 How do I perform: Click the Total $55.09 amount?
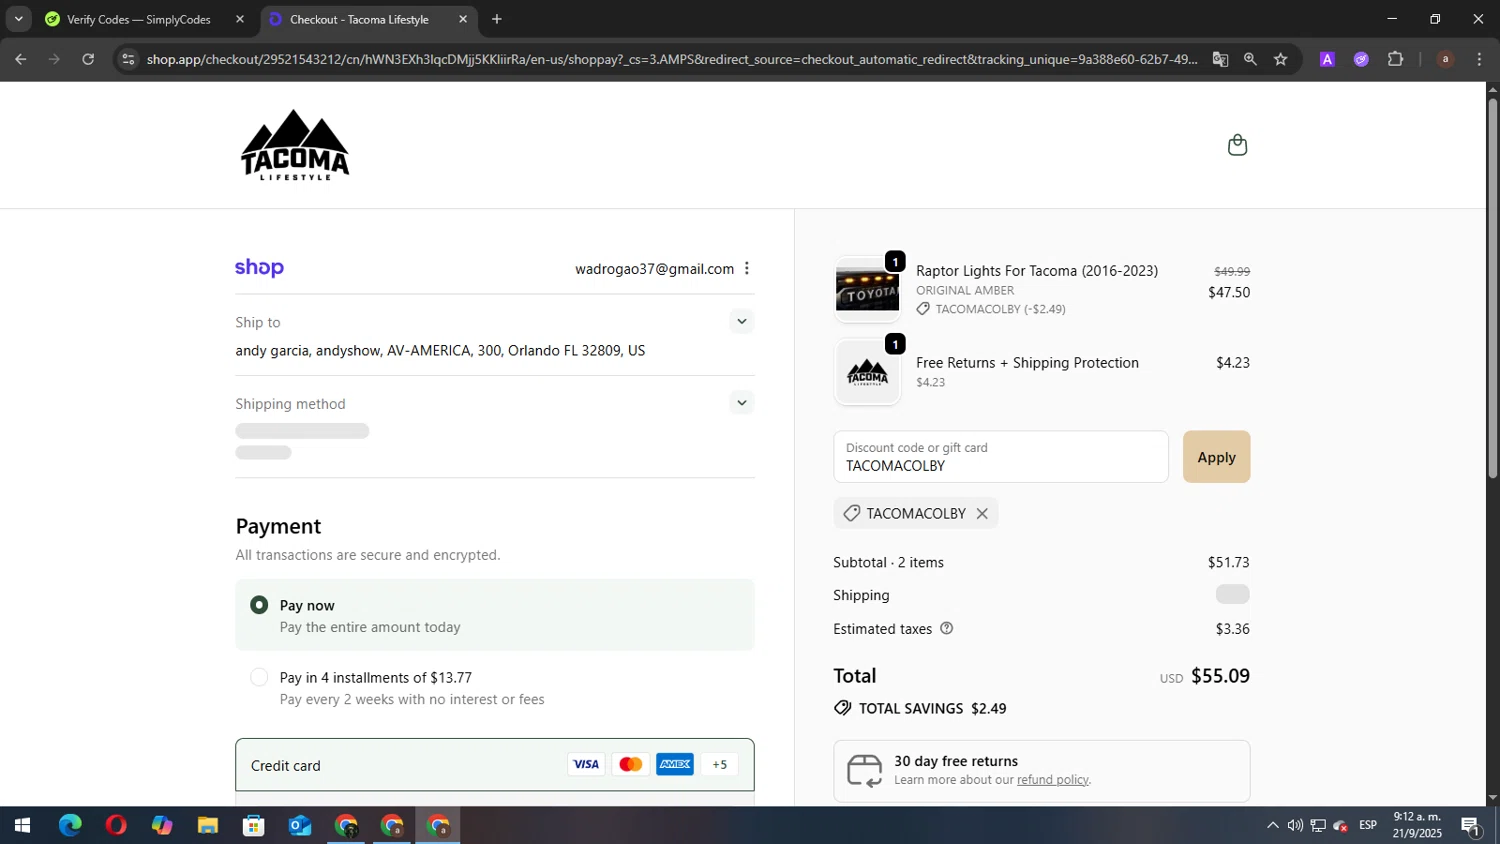pyautogui.click(x=1220, y=676)
